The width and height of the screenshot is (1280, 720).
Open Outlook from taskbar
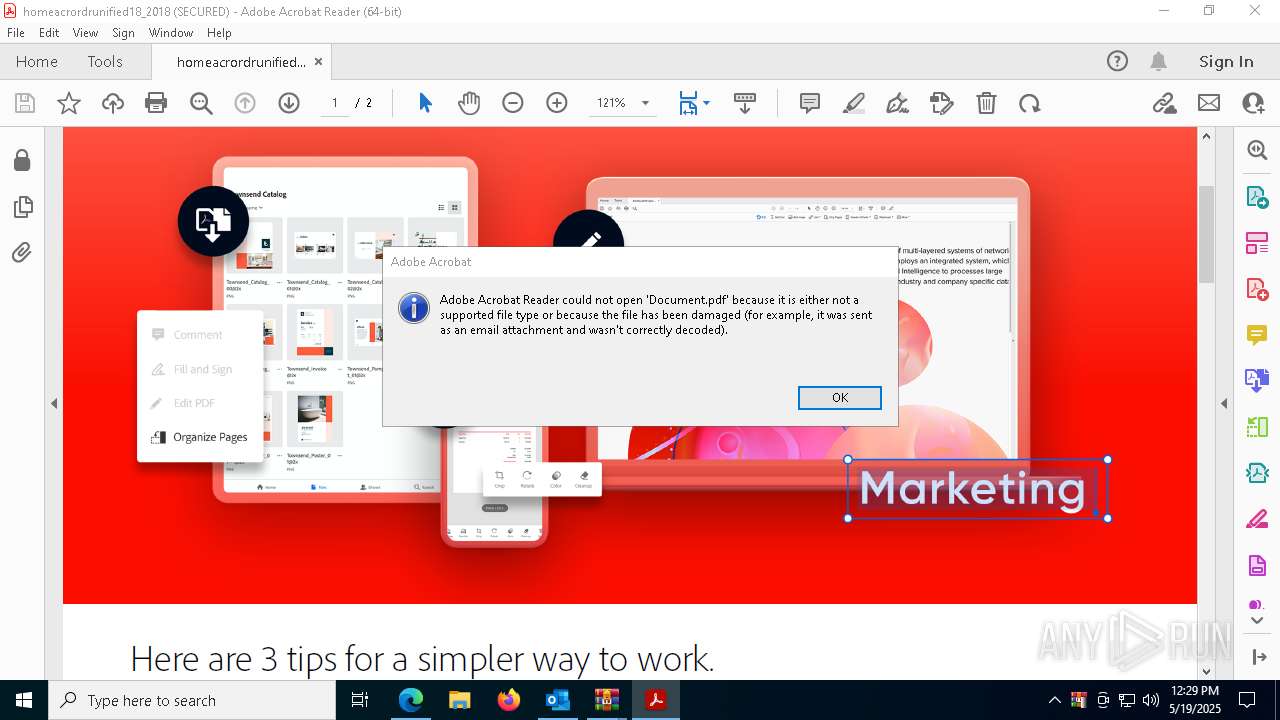(558, 700)
